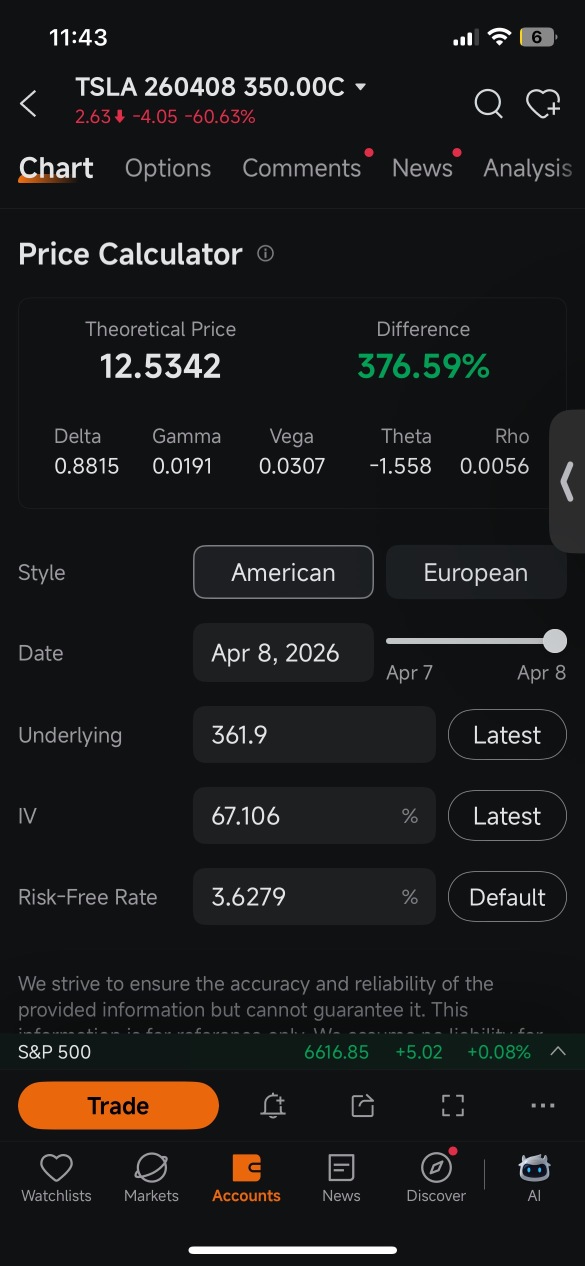585x1266 pixels.
Task: Select European option style
Action: pyautogui.click(x=476, y=572)
